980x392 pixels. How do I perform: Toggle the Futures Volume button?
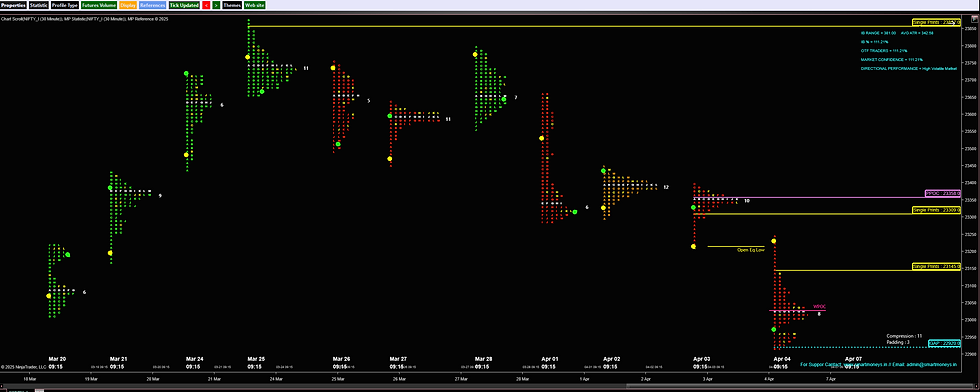tap(99, 5)
